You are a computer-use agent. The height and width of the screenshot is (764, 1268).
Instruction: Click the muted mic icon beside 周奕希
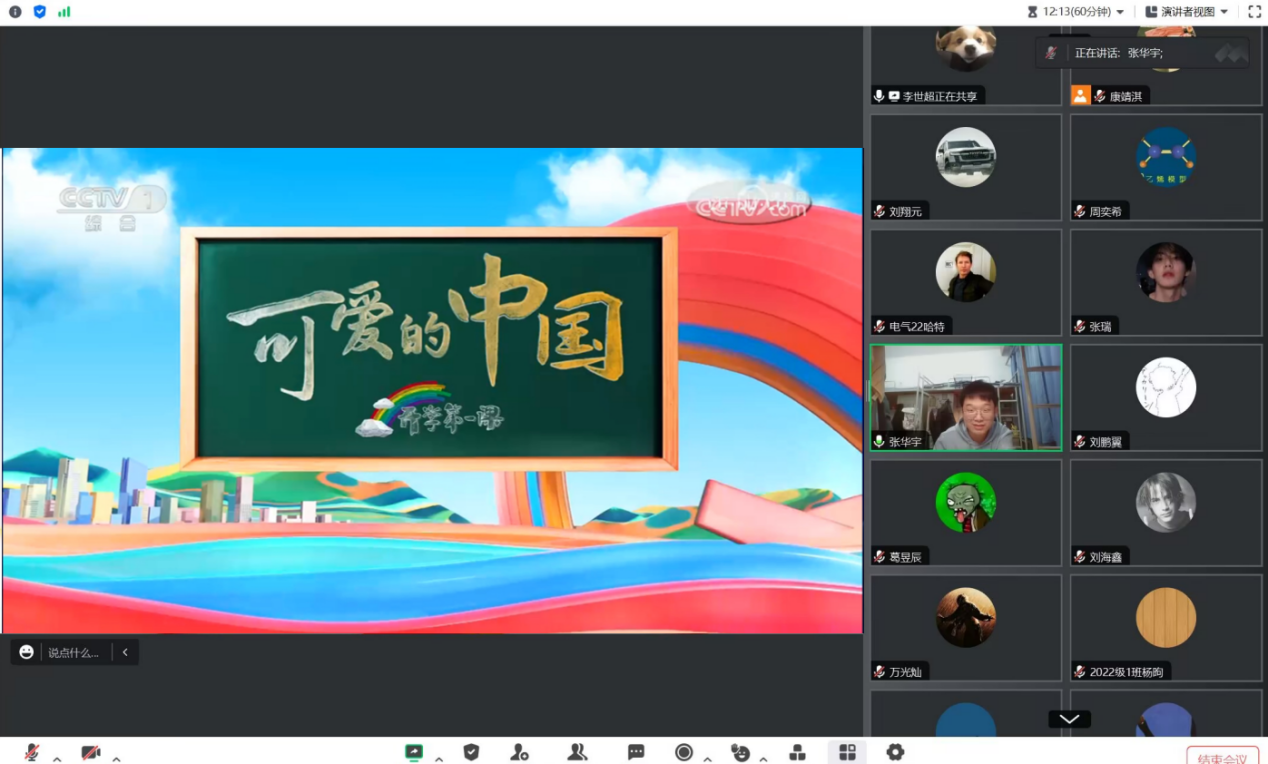point(1080,211)
